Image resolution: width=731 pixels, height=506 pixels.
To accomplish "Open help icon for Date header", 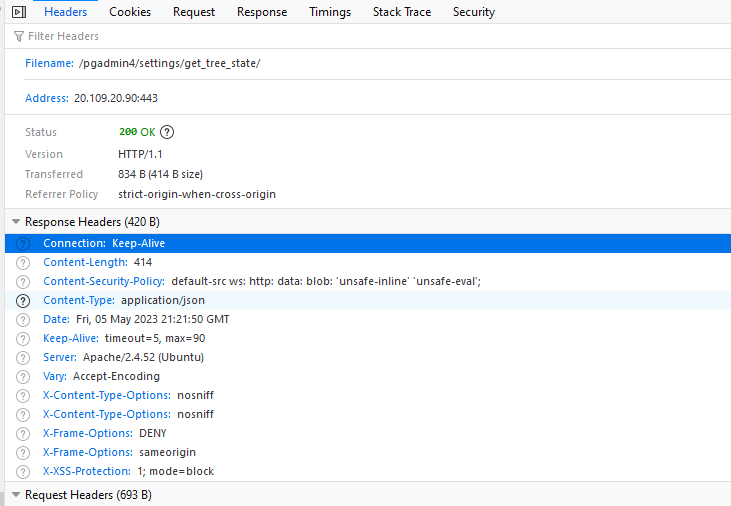I will pyautogui.click(x=23, y=320).
